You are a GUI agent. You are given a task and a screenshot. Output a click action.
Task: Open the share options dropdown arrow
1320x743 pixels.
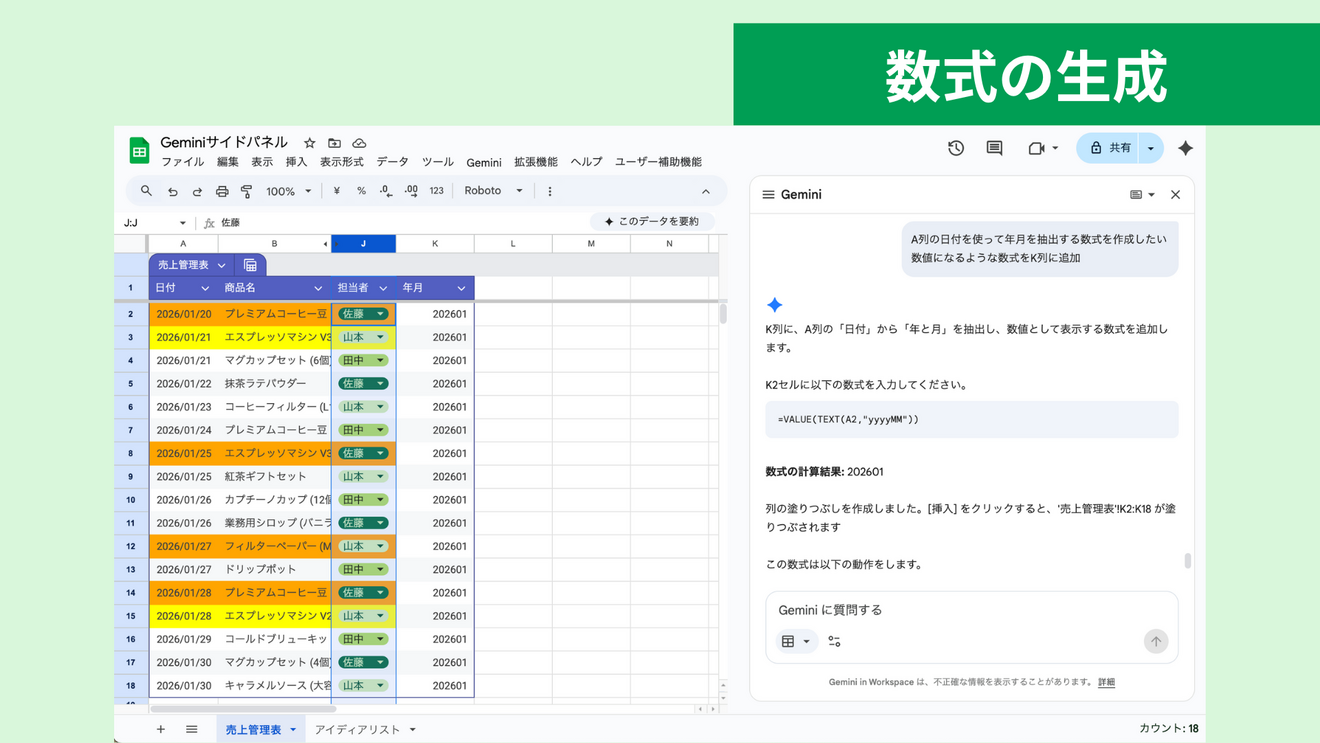coord(1151,148)
